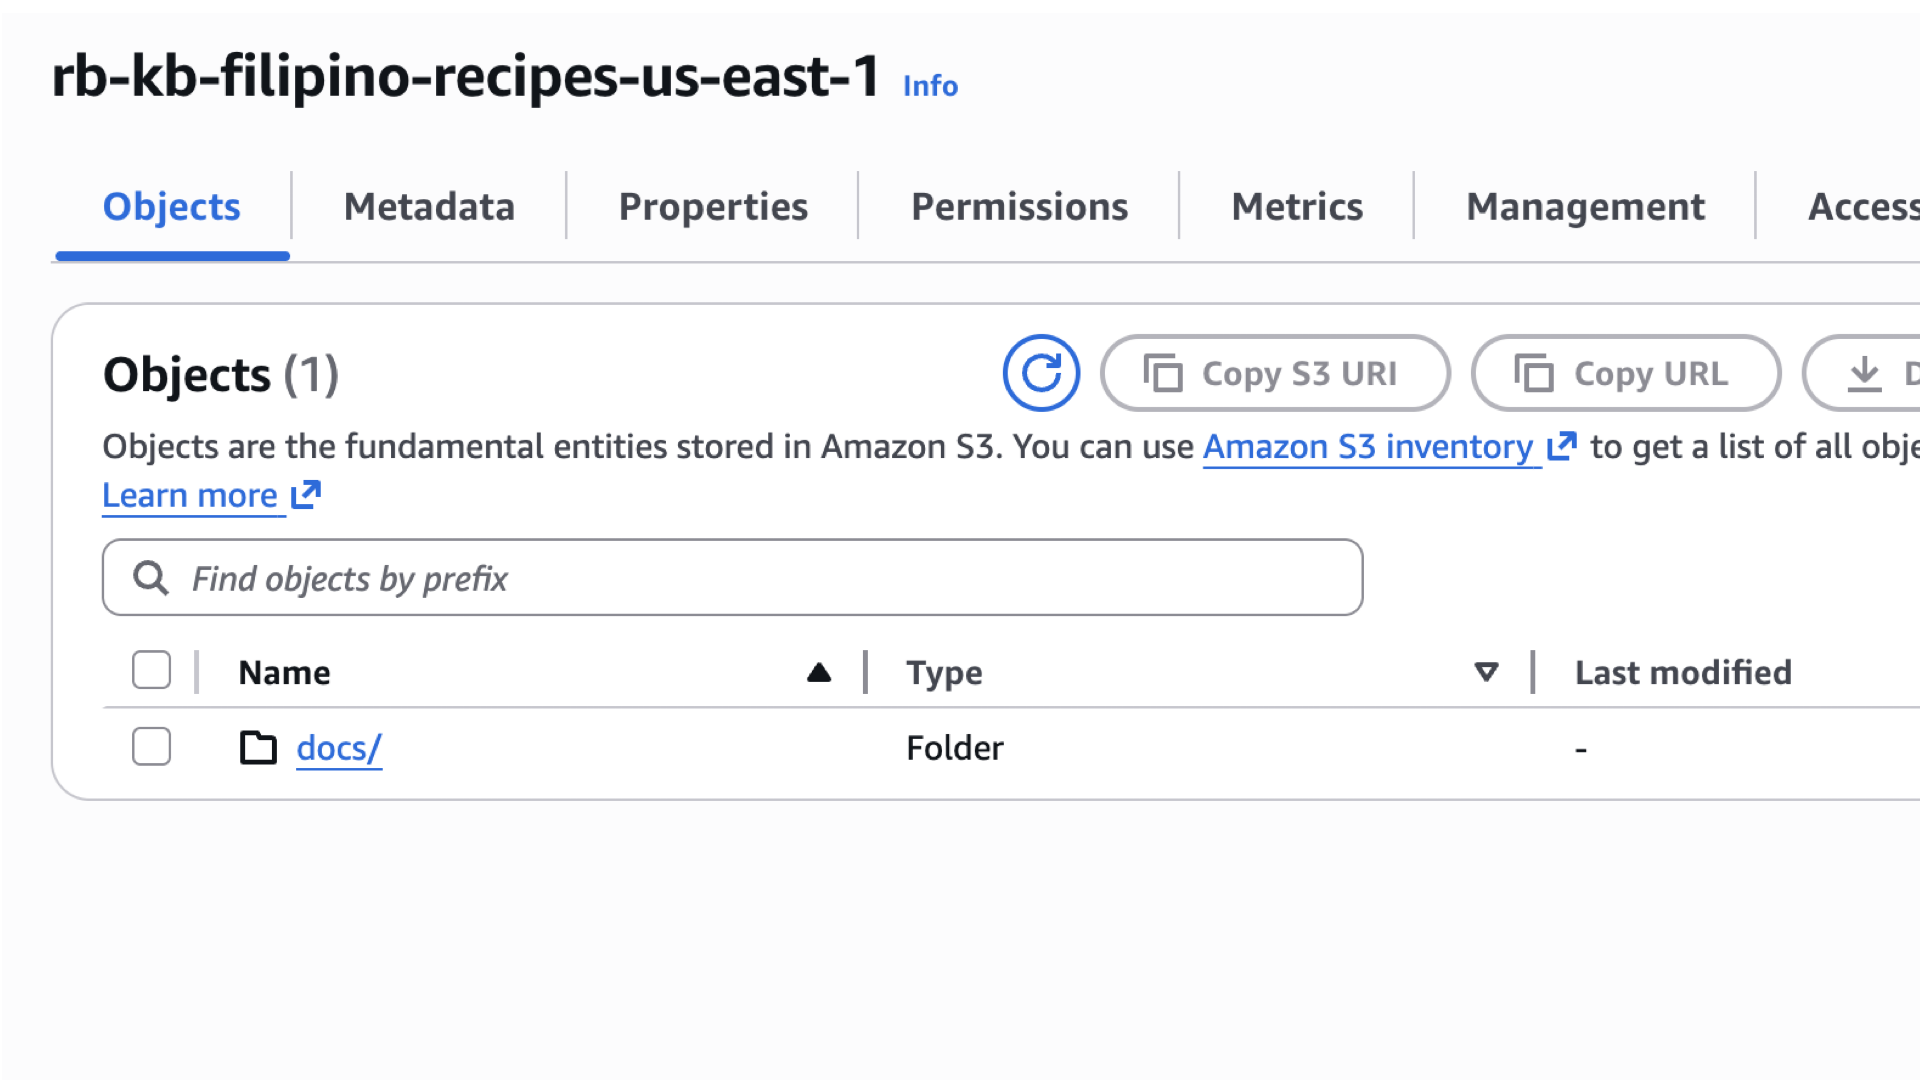Click the copy icon in Copy URL

coord(1533,373)
